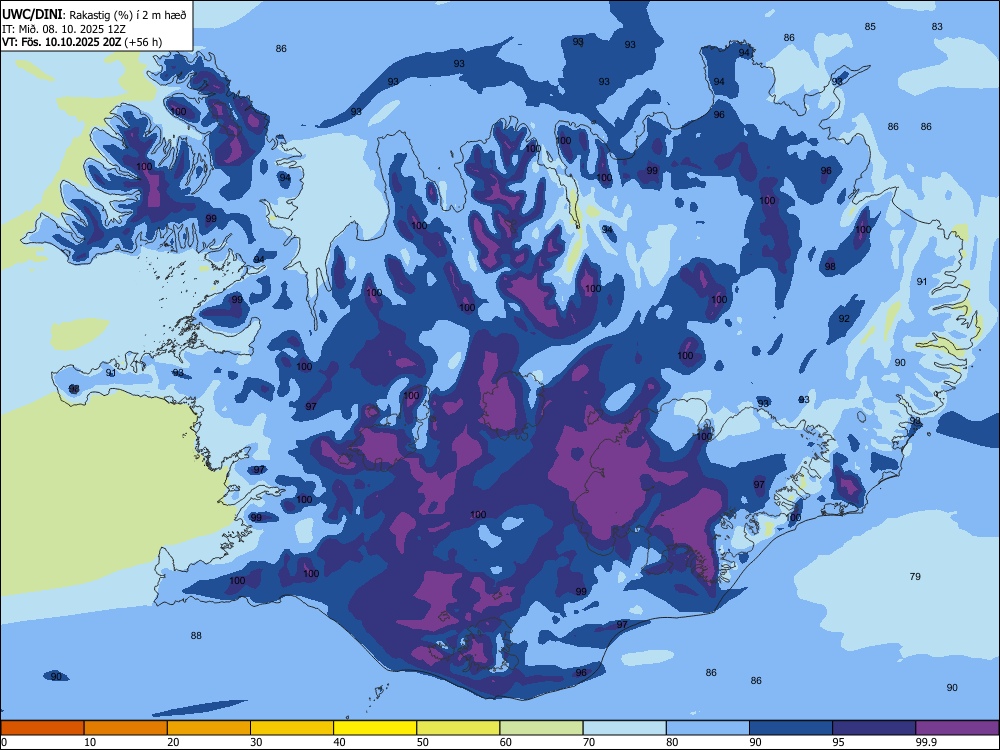Click the '30' legend scale label
1000x750 pixels.
click(x=256, y=742)
